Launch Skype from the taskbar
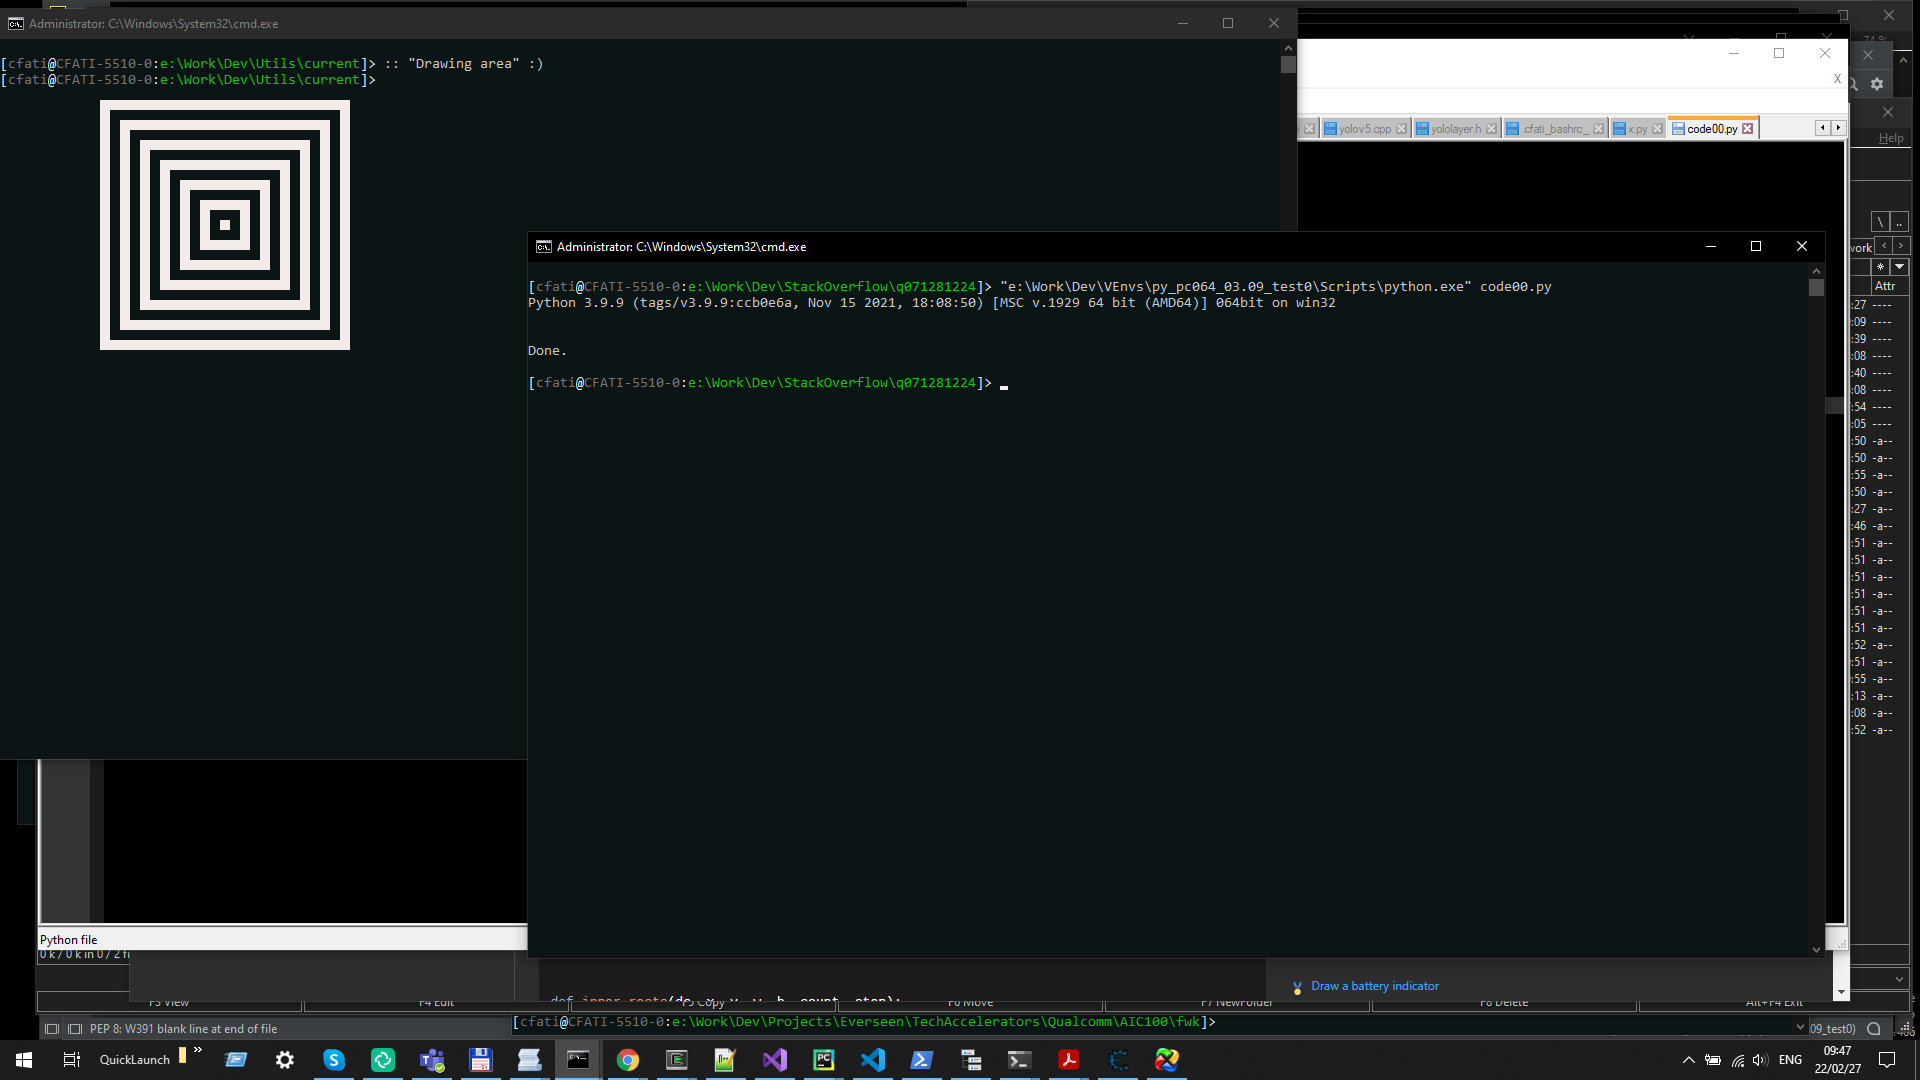 click(x=334, y=1060)
